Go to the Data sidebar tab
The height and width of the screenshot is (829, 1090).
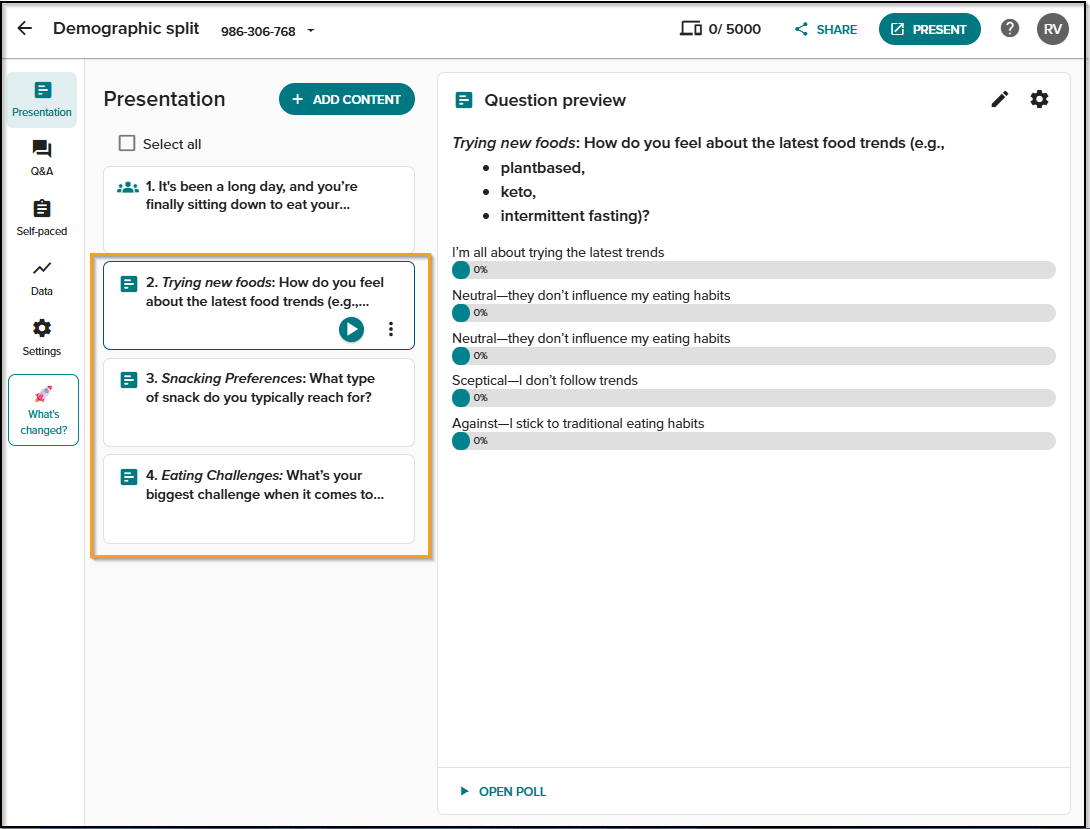[42, 278]
